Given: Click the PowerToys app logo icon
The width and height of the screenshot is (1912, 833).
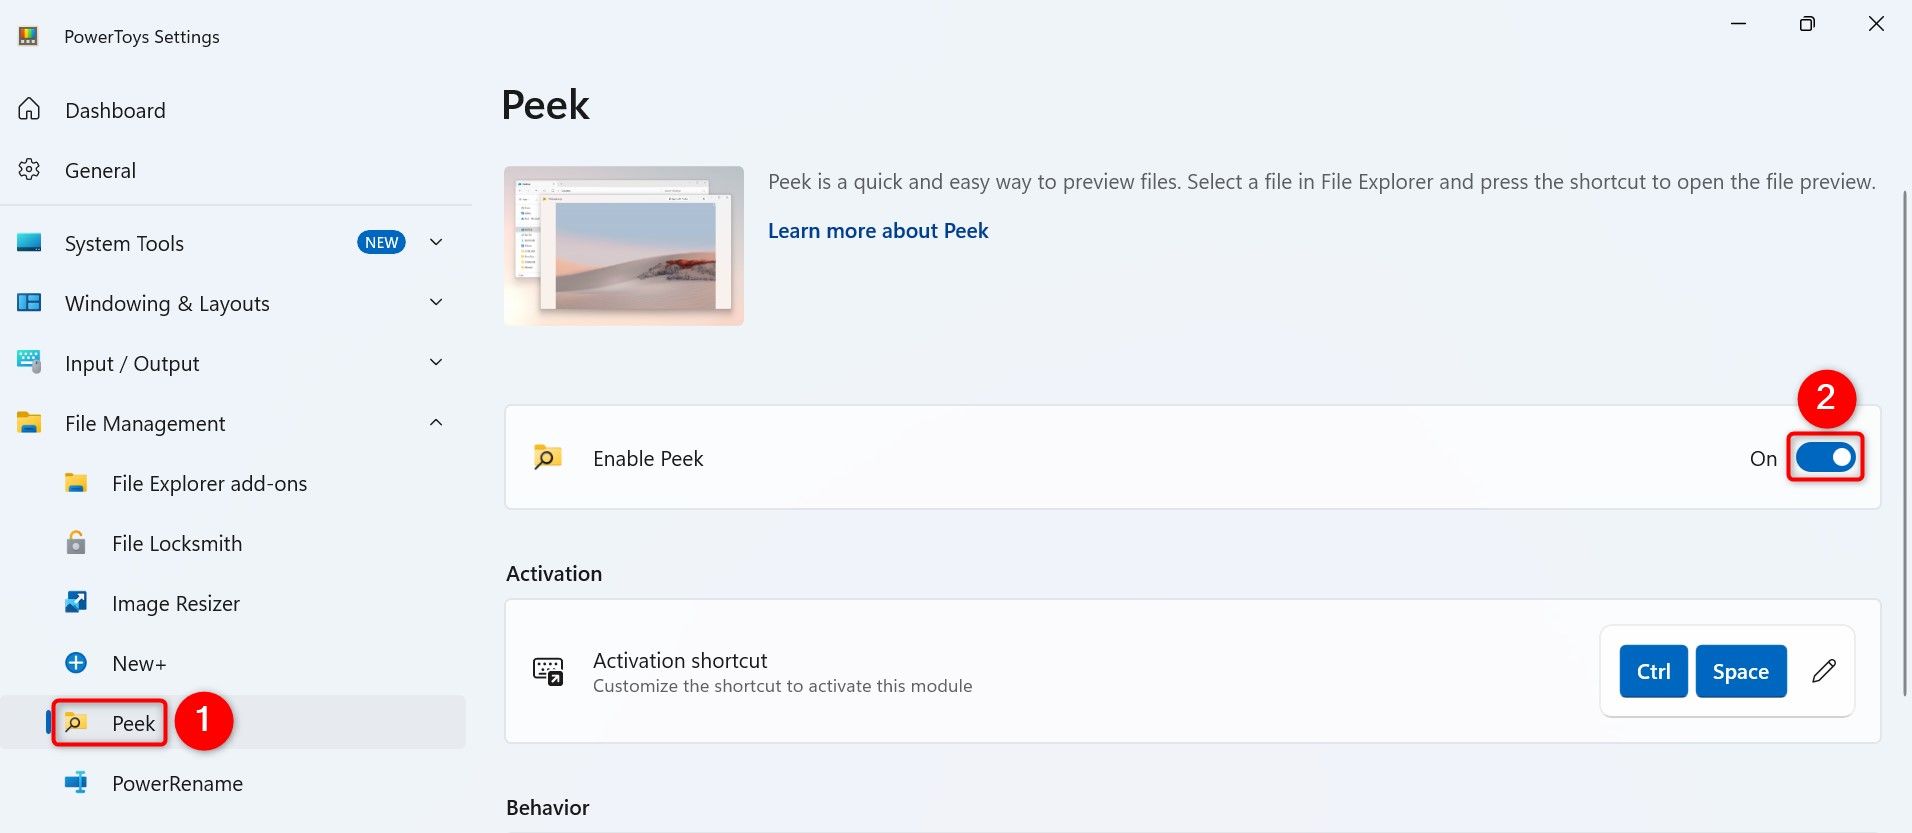Looking at the screenshot, I should [28, 37].
